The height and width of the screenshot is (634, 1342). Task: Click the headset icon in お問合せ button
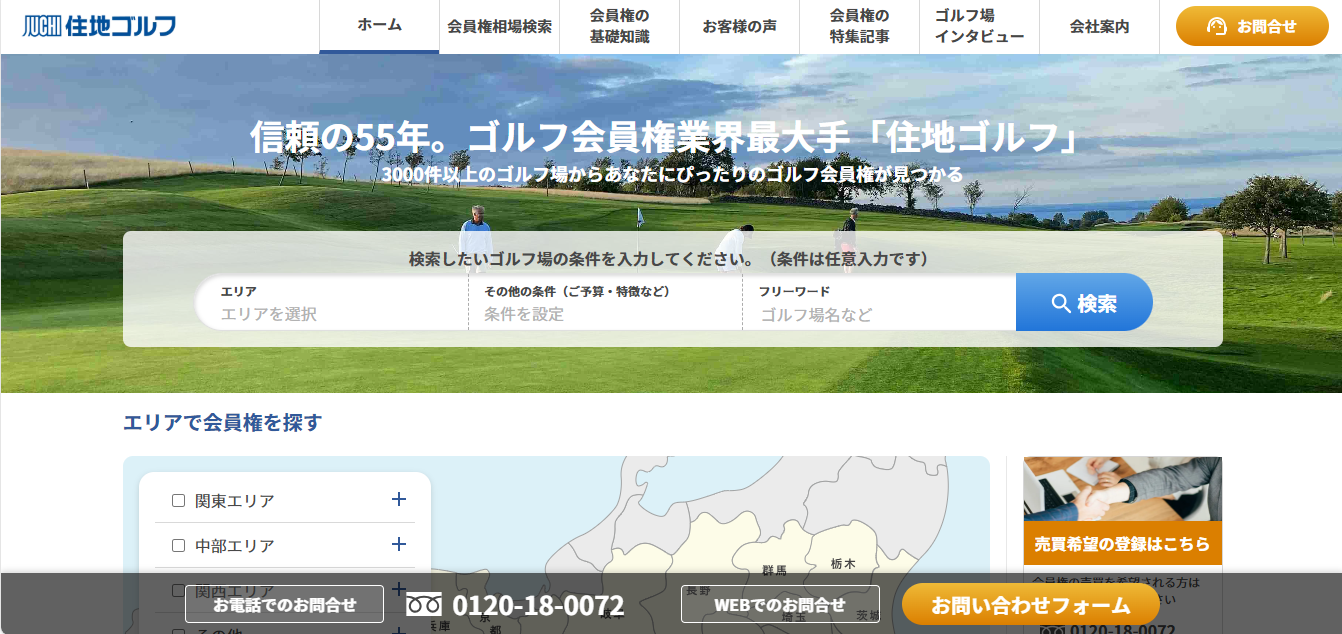1216,27
